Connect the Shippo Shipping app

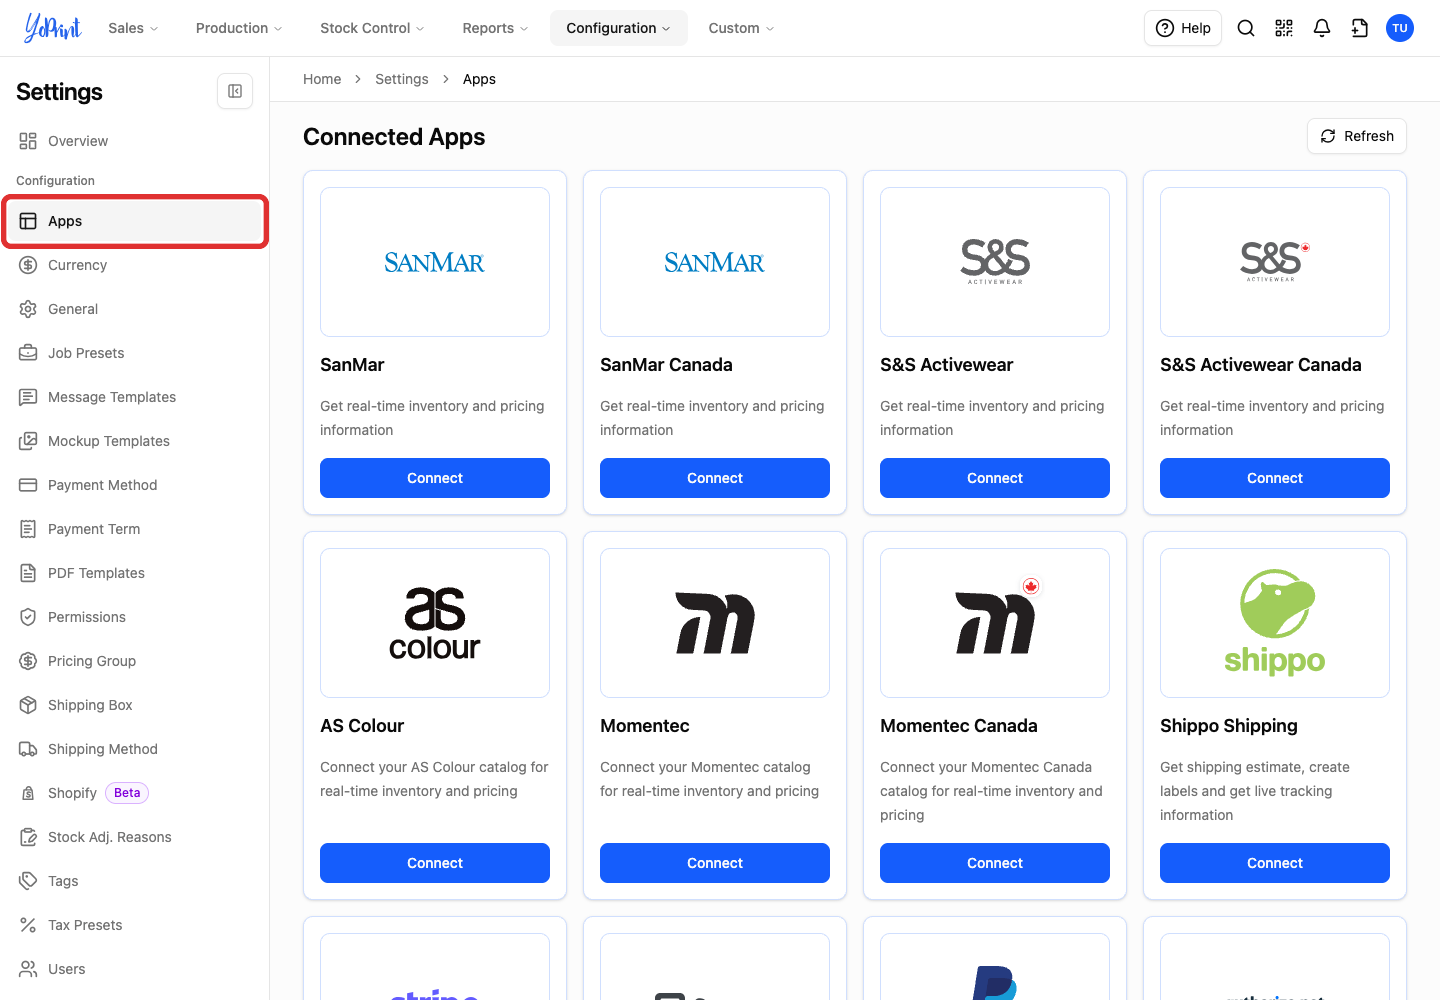pyautogui.click(x=1275, y=863)
